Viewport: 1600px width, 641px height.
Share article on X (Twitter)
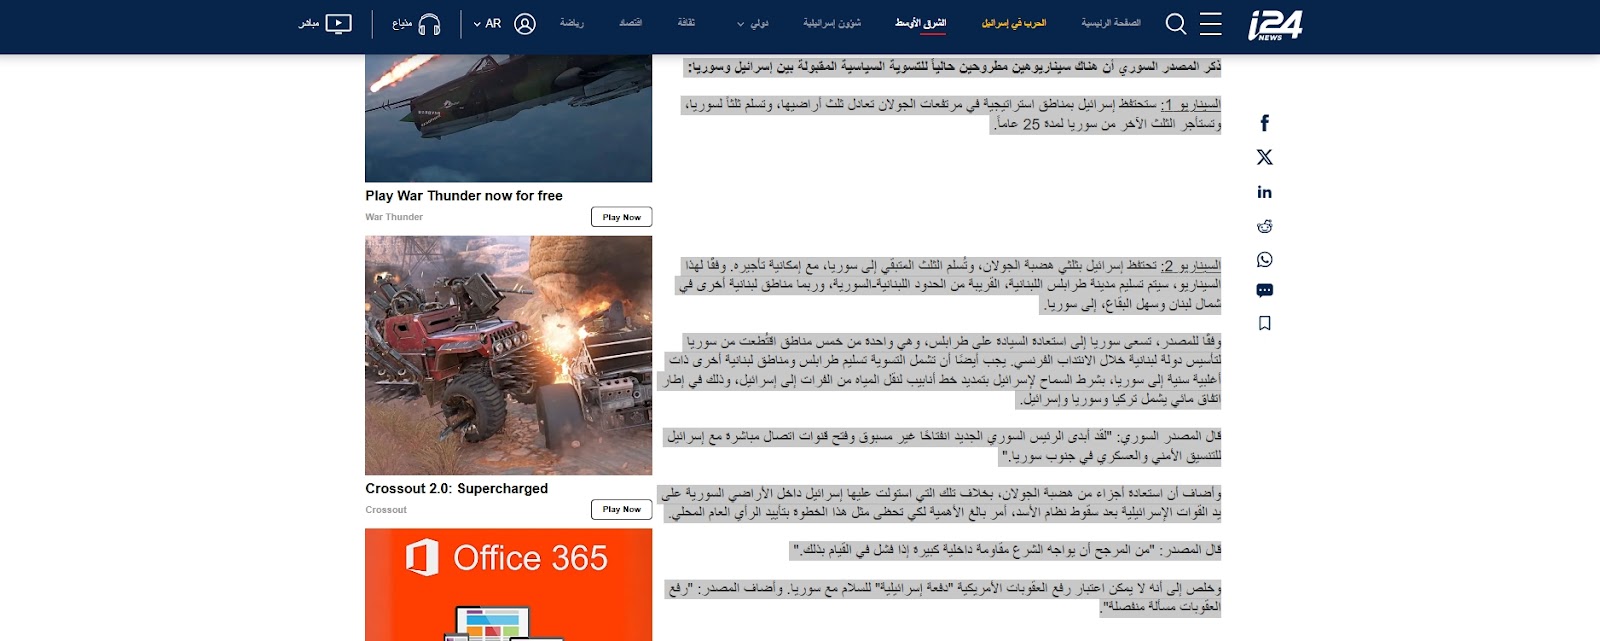(x=1264, y=157)
